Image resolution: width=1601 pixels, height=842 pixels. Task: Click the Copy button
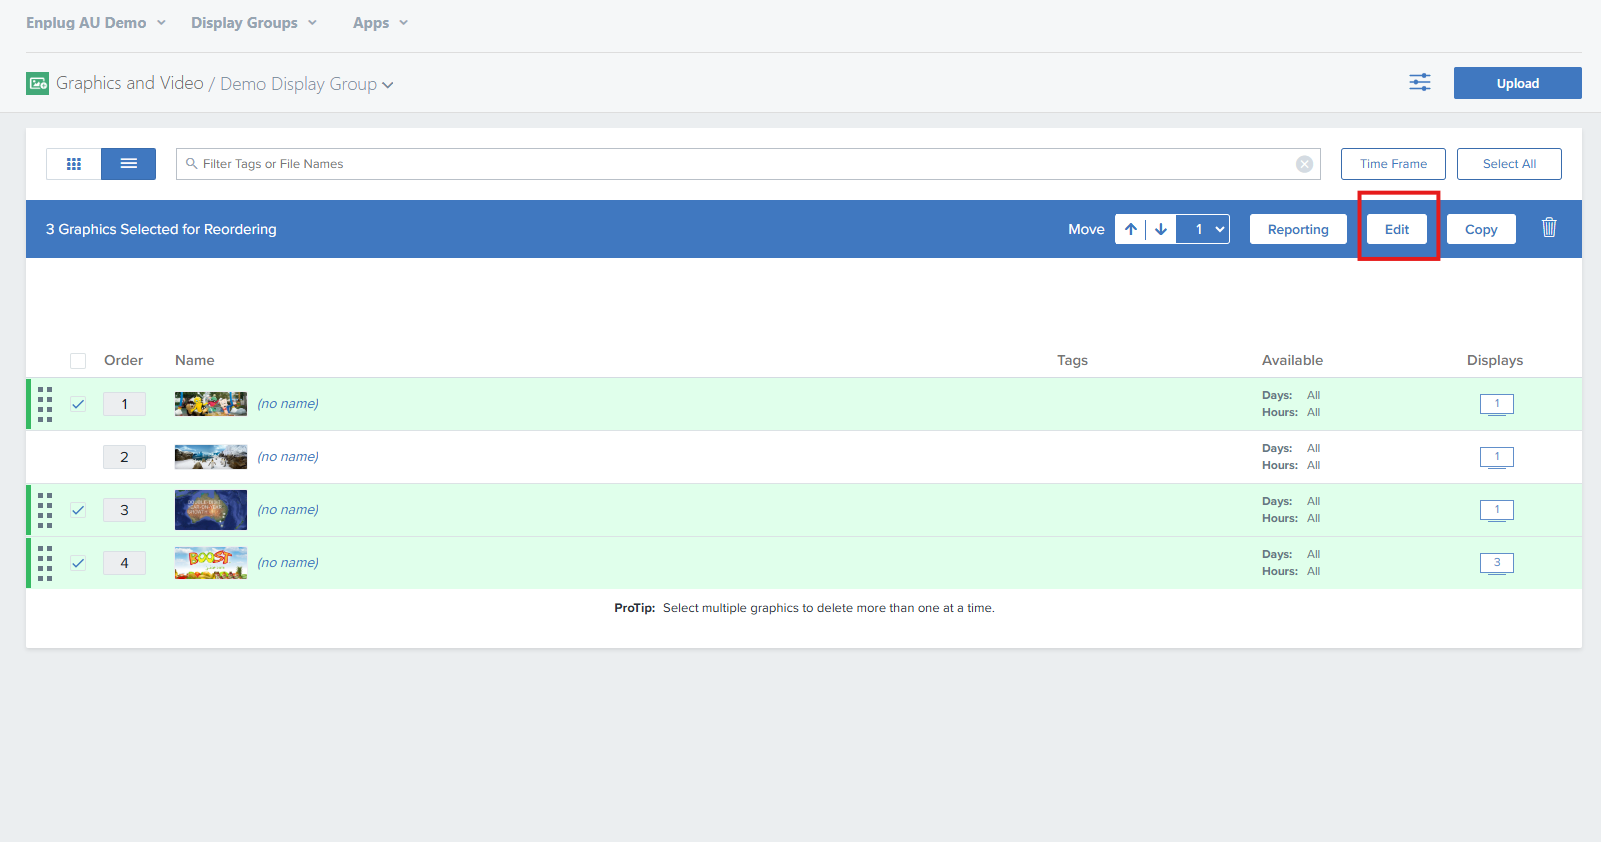coord(1480,229)
